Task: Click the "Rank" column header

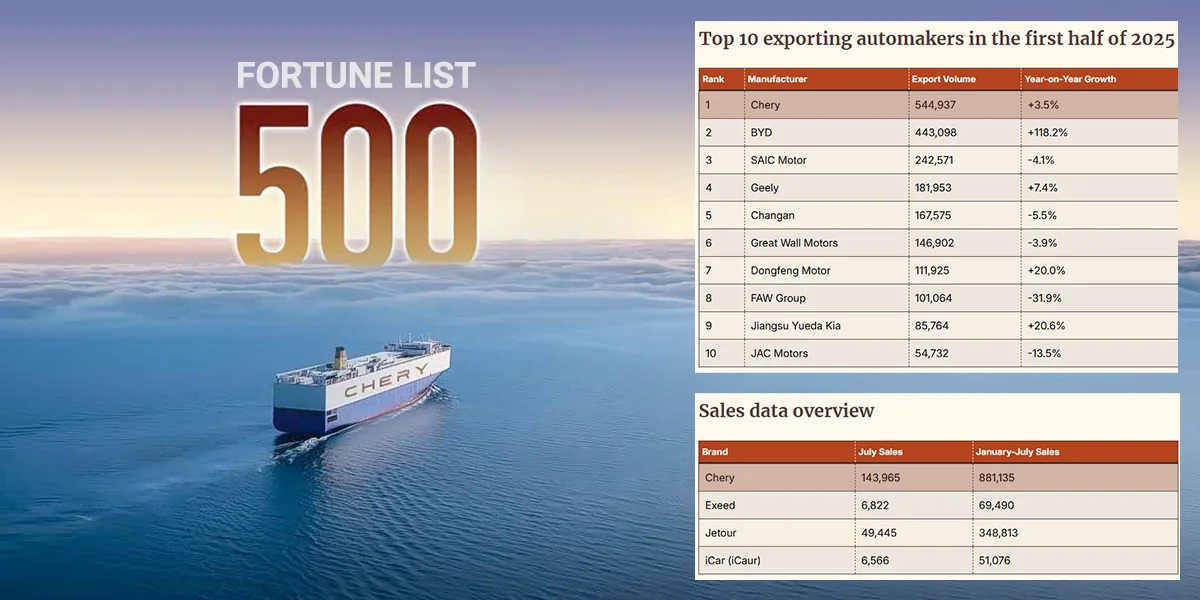Action: 713,79
